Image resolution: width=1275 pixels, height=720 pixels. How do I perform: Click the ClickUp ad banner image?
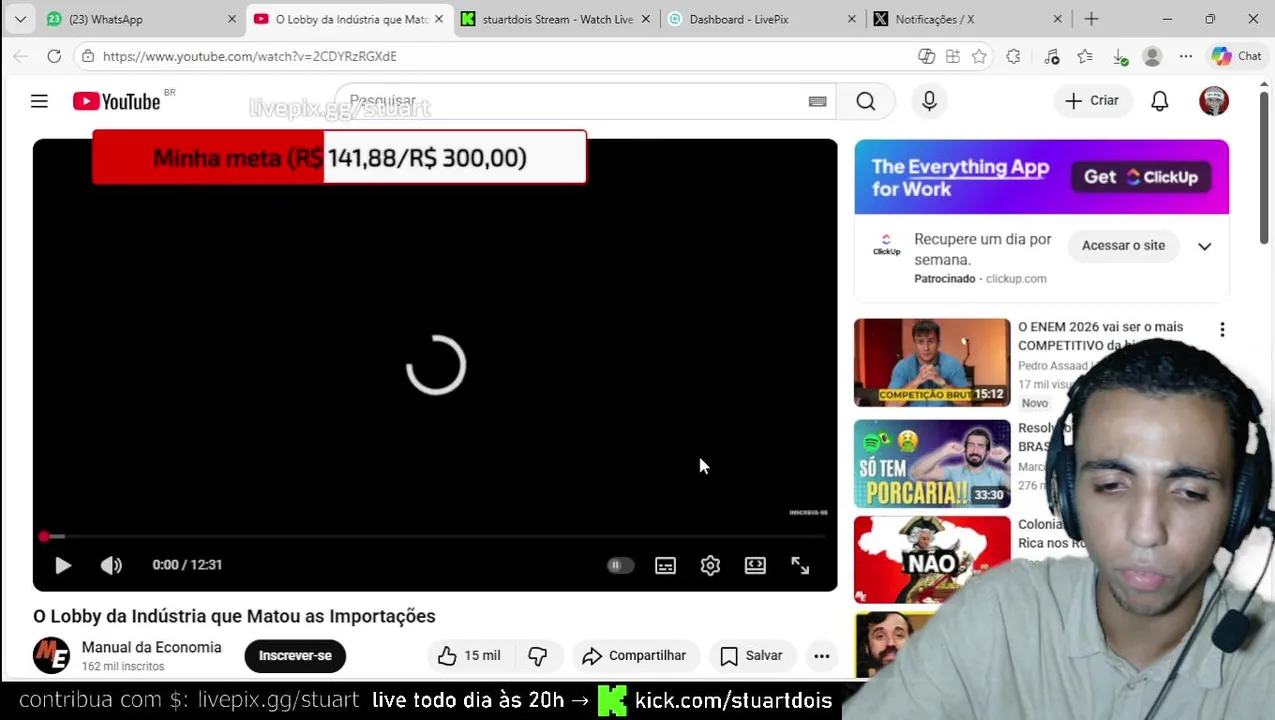coord(1041,177)
